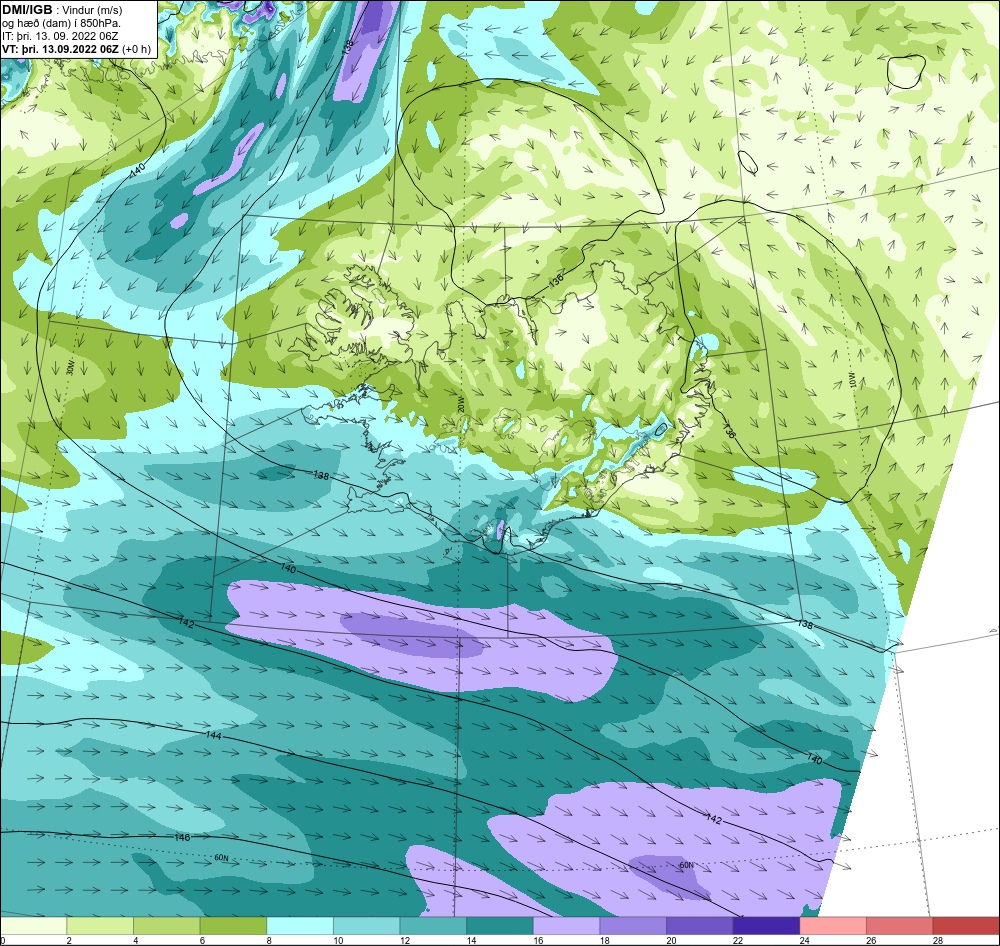
Task: Click legend tick value '16'
Action: [538, 940]
